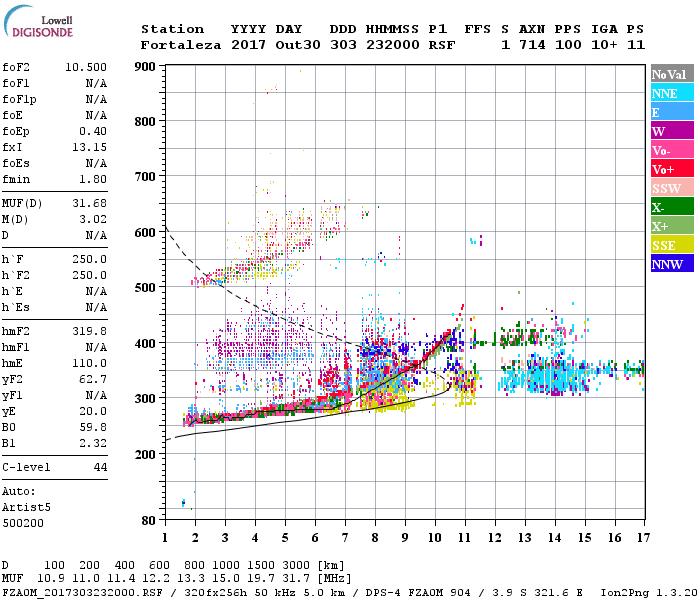Click the MUF(D) value 31.68
The width and height of the screenshot is (700, 600).
pos(89,203)
